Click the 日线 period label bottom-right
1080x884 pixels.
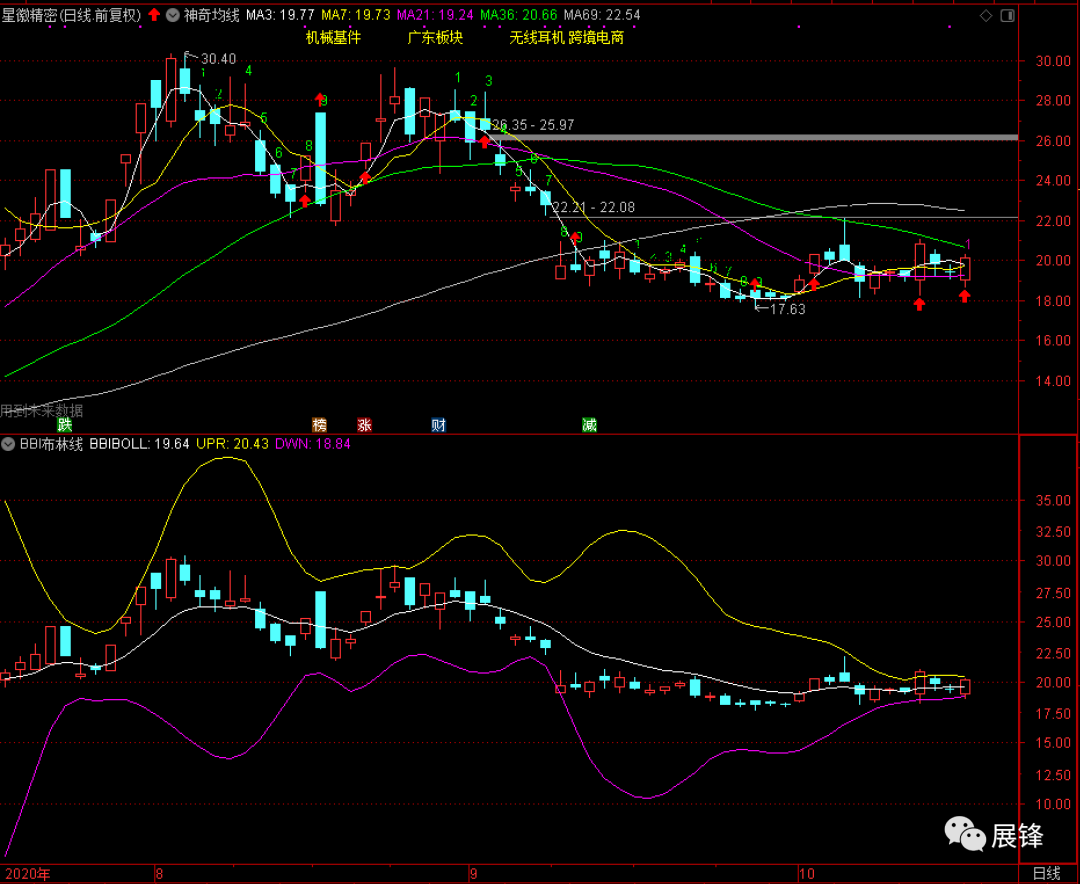click(1047, 874)
